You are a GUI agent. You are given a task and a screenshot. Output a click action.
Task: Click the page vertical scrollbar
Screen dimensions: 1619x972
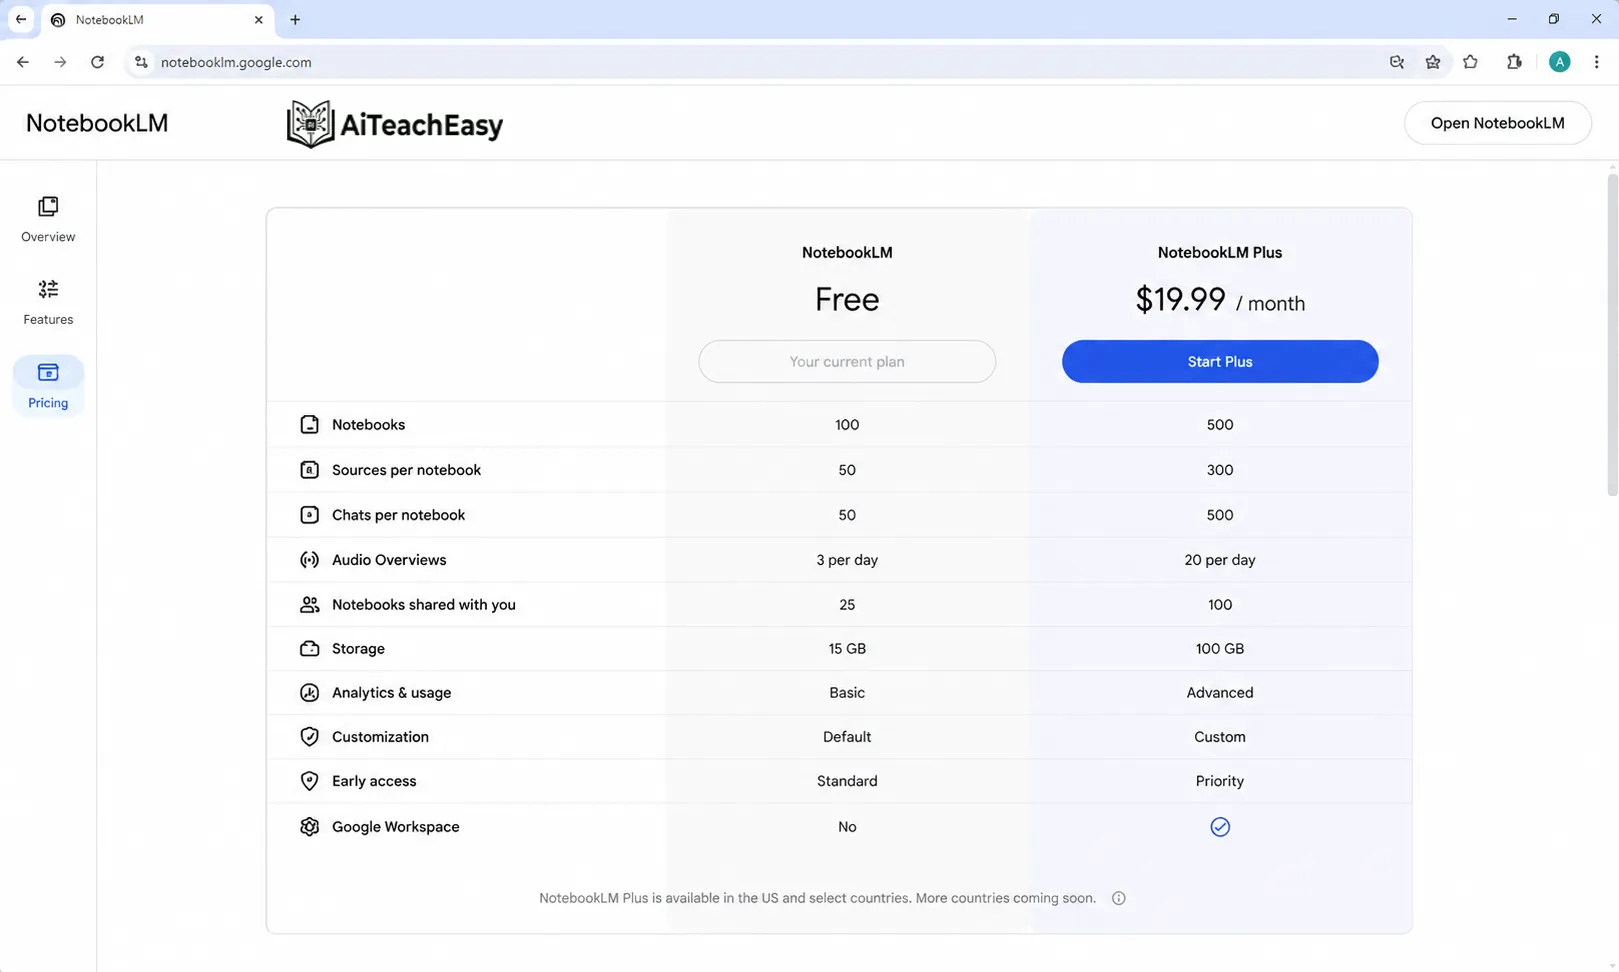coord(1612,335)
